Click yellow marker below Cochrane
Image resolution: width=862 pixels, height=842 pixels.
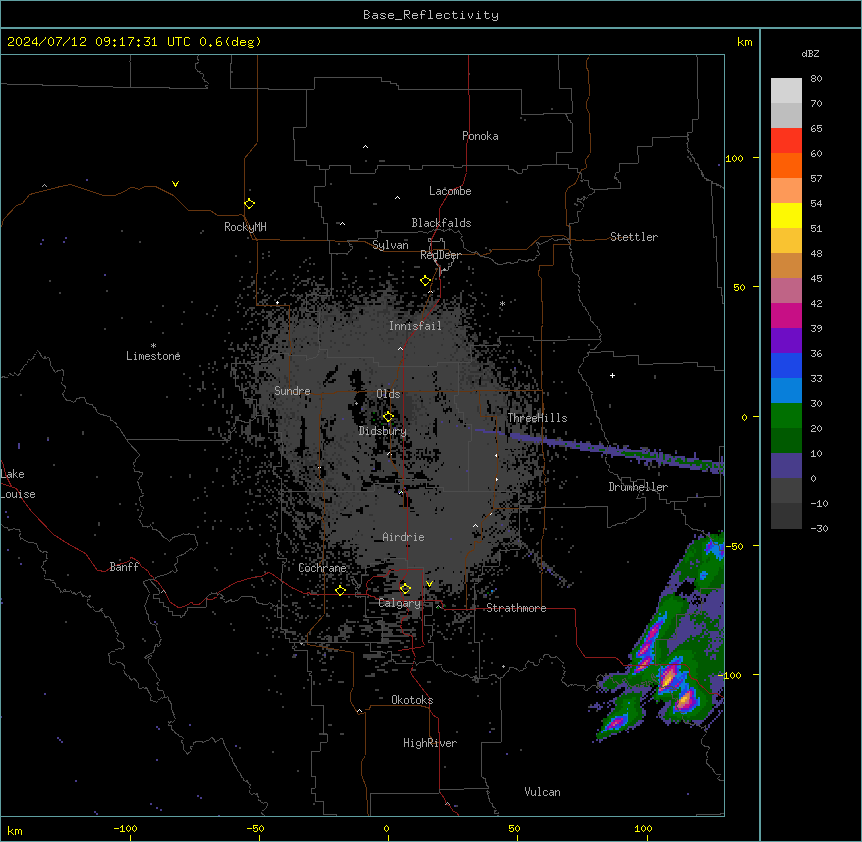tap(340, 591)
